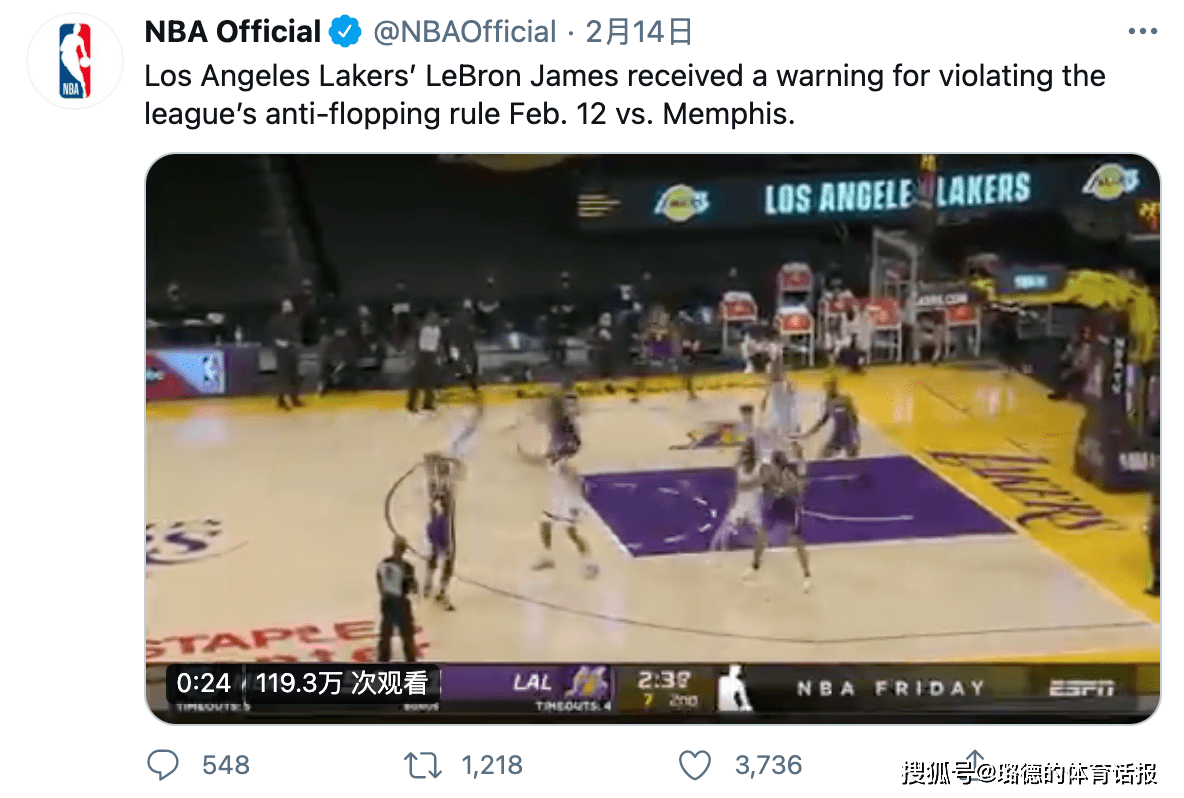The image size is (1184, 798).
Task: Click the 3,736 like count
Action: coord(768,766)
